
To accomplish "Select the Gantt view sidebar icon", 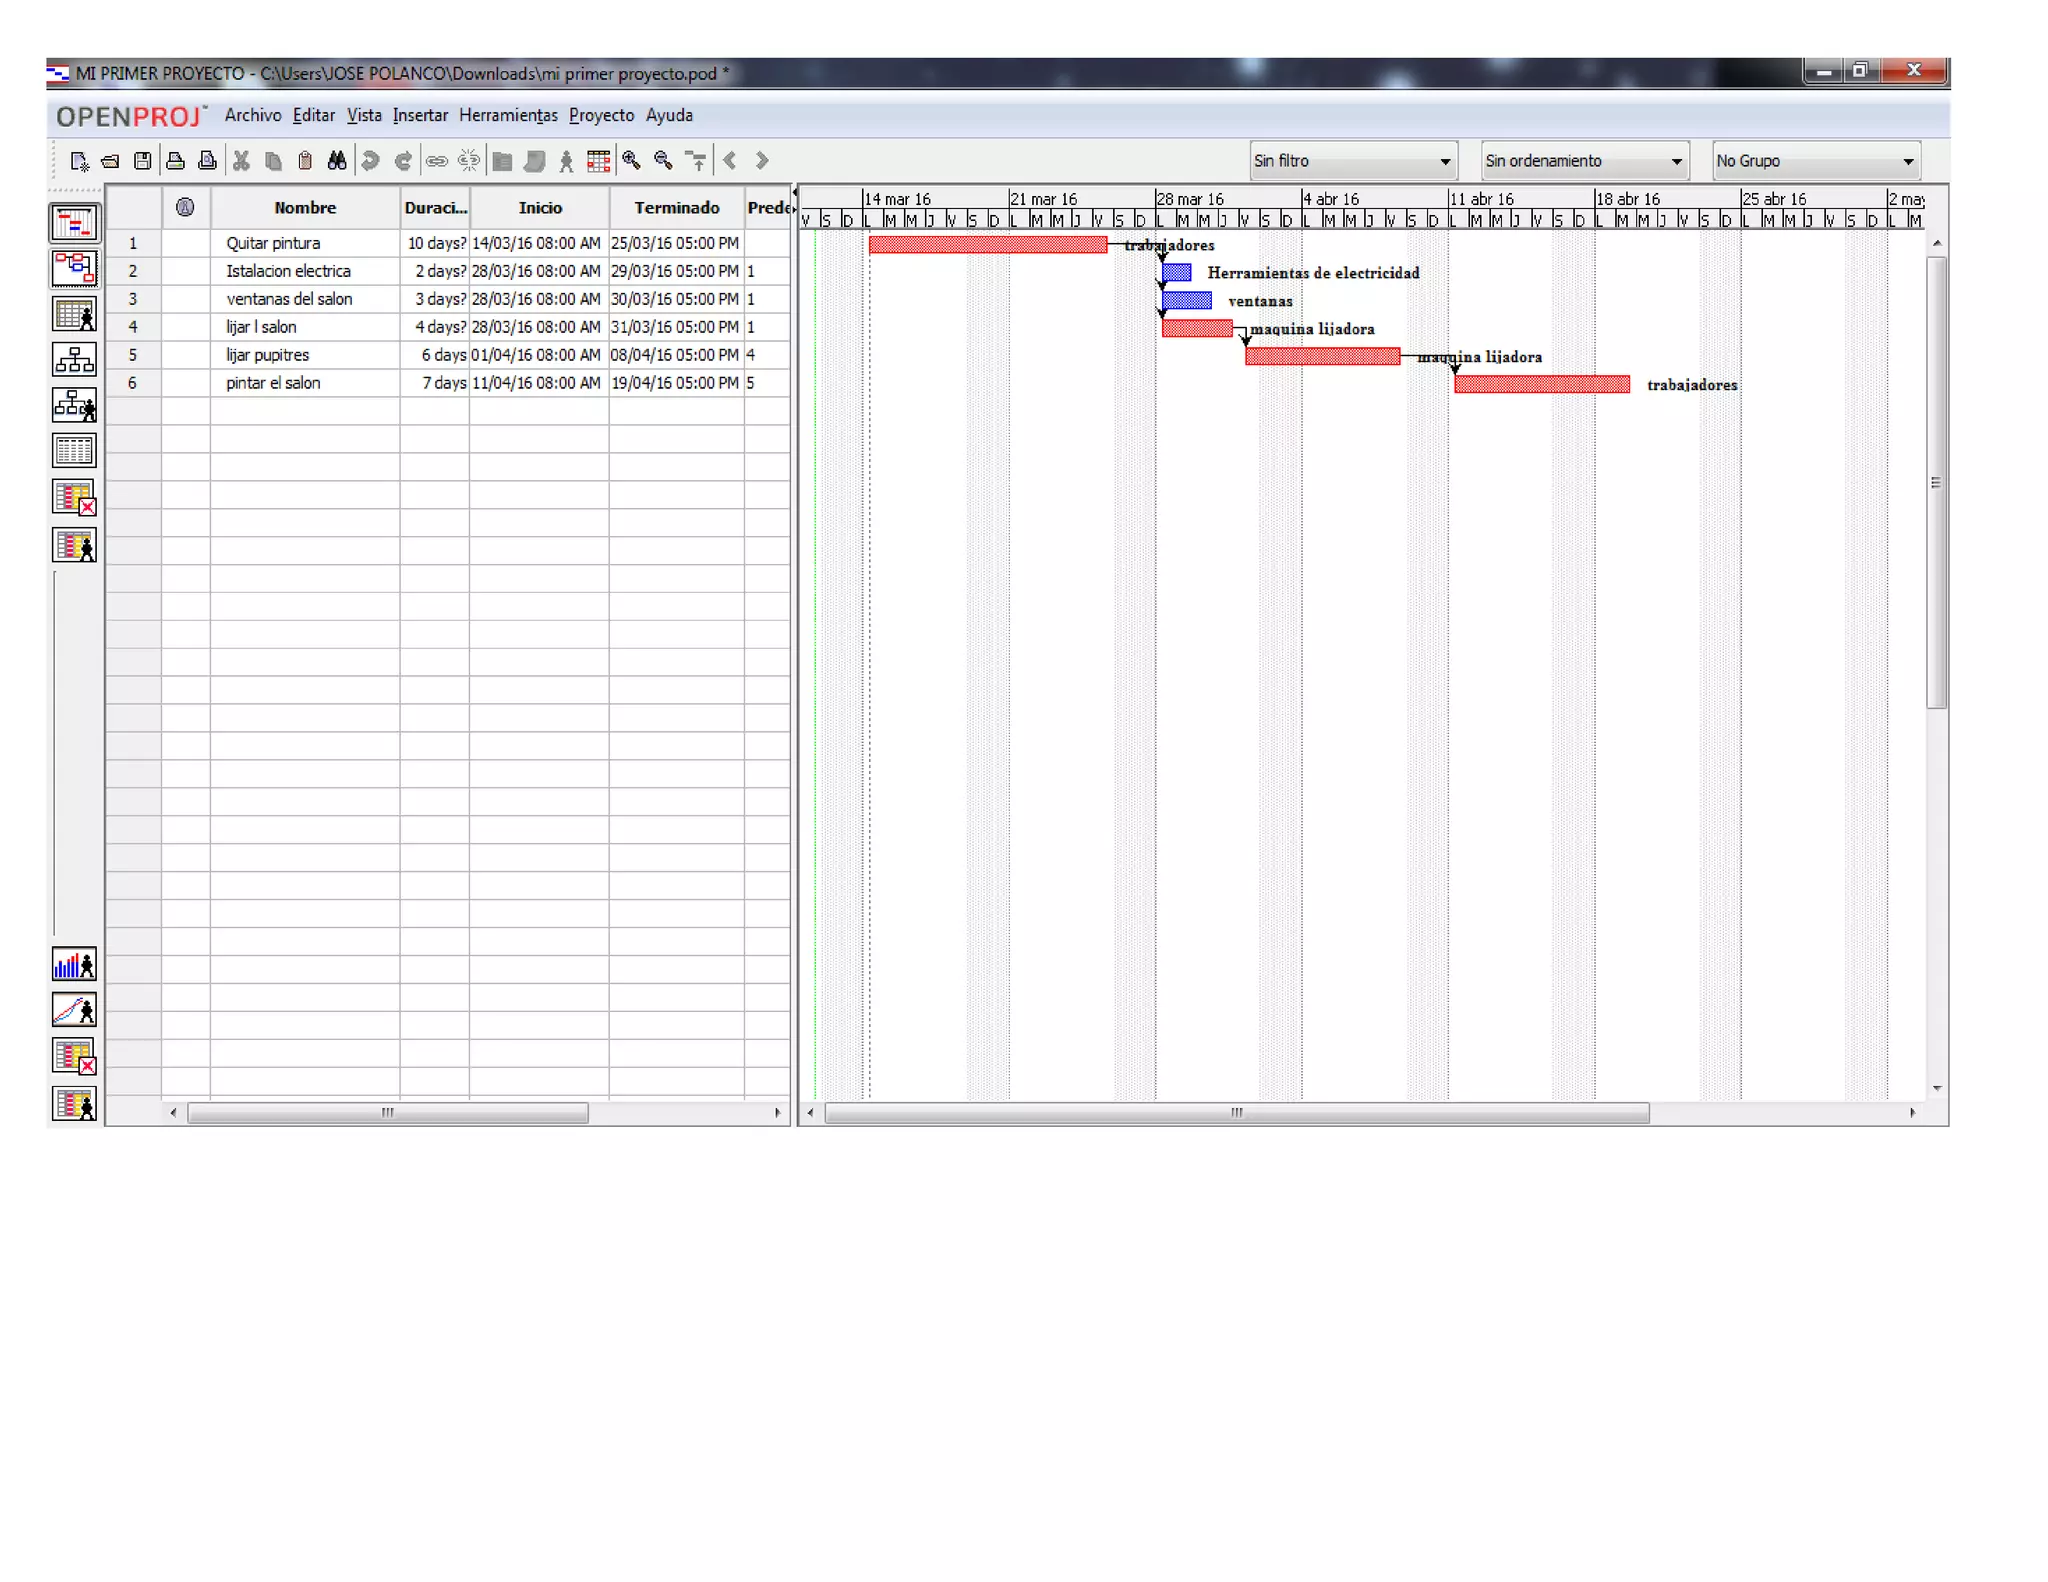I will tap(75, 222).
